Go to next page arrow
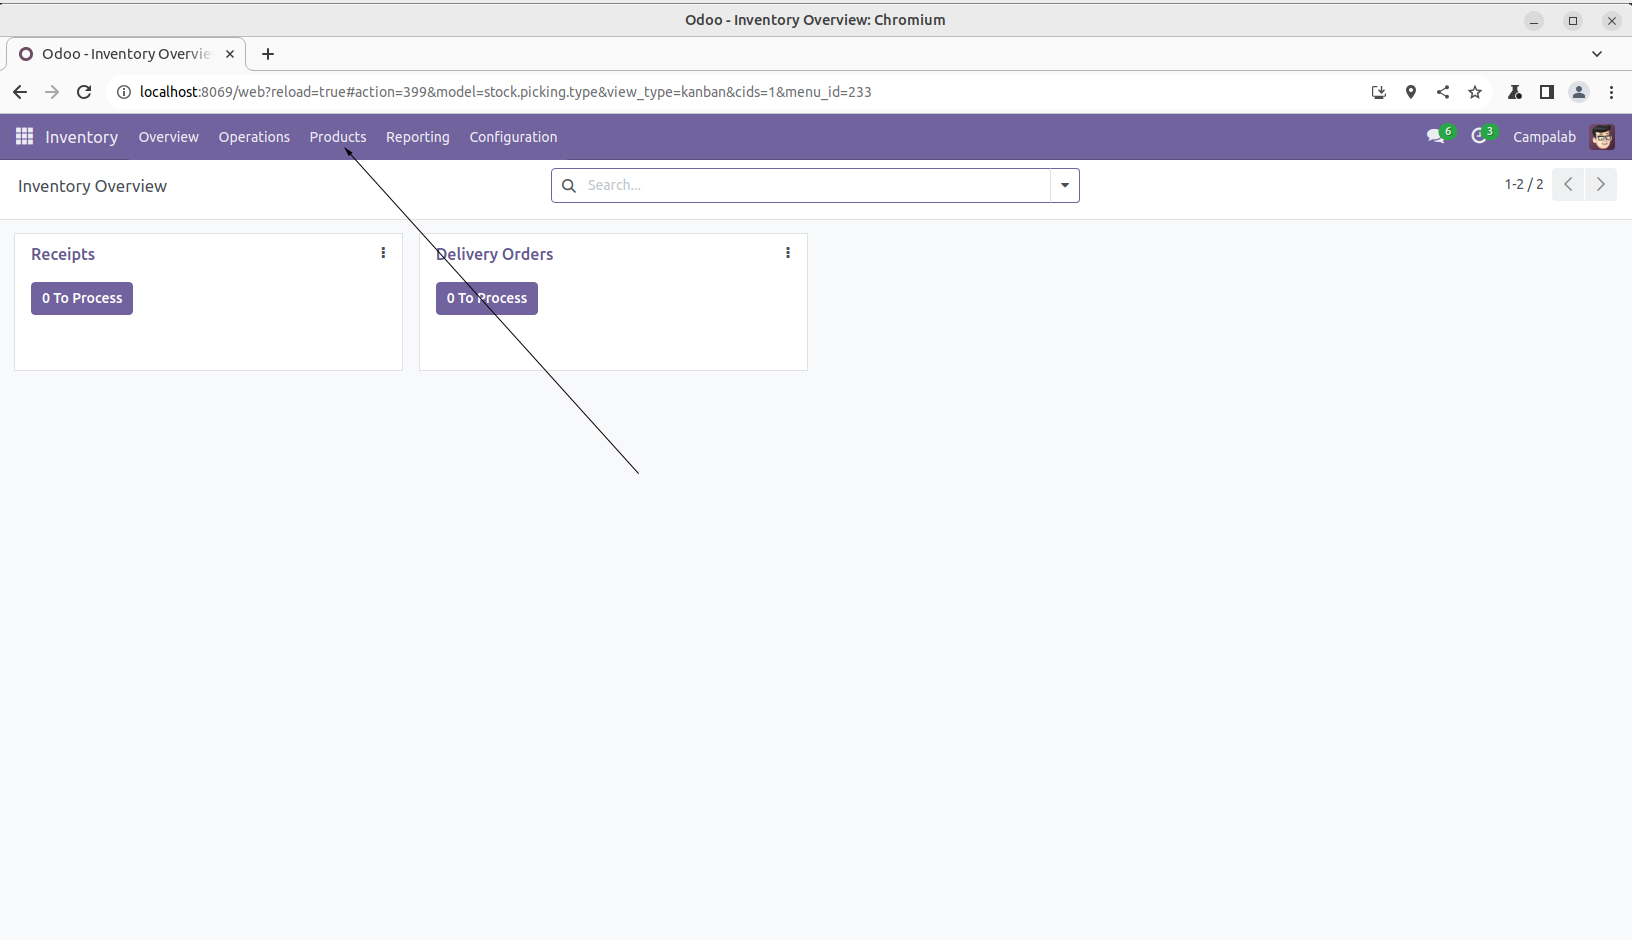 tap(1600, 184)
